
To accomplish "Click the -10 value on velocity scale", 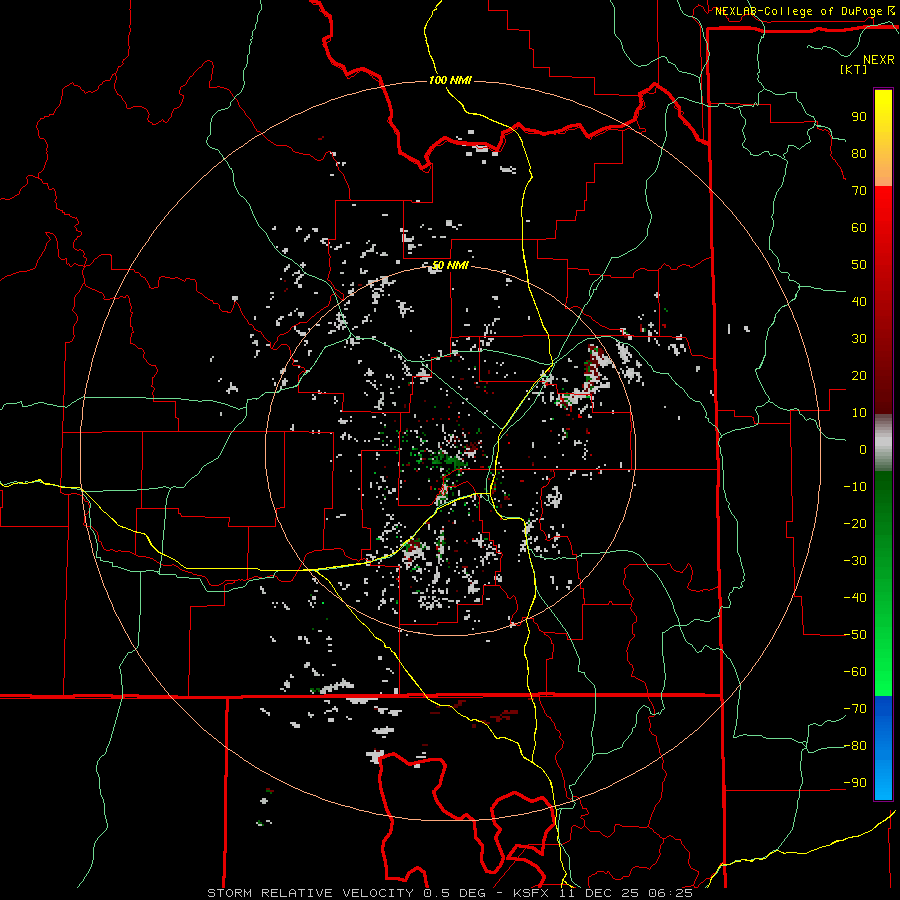I will [x=855, y=487].
